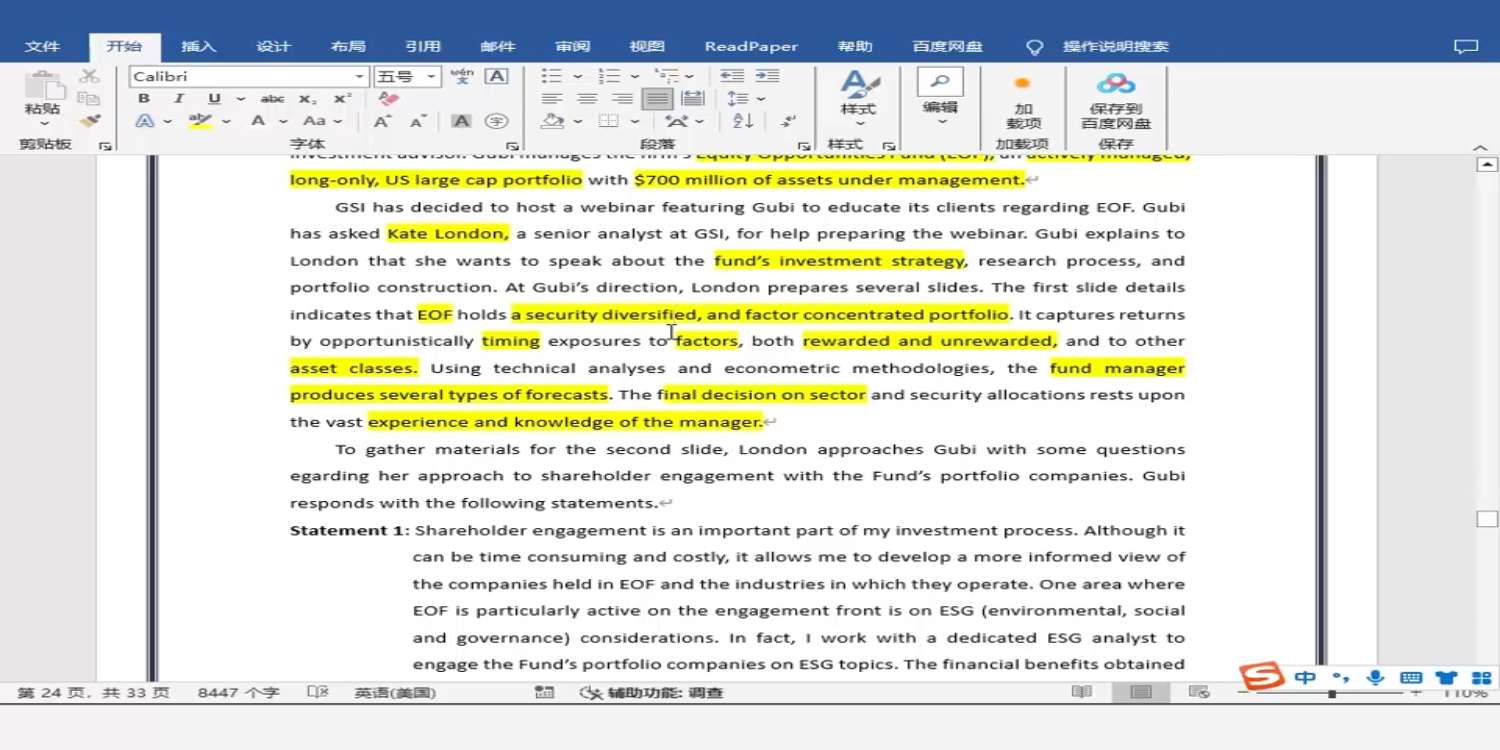The width and height of the screenshot is (1500, 750).
Task: Toggle Italic formatting
Action: 179,99
